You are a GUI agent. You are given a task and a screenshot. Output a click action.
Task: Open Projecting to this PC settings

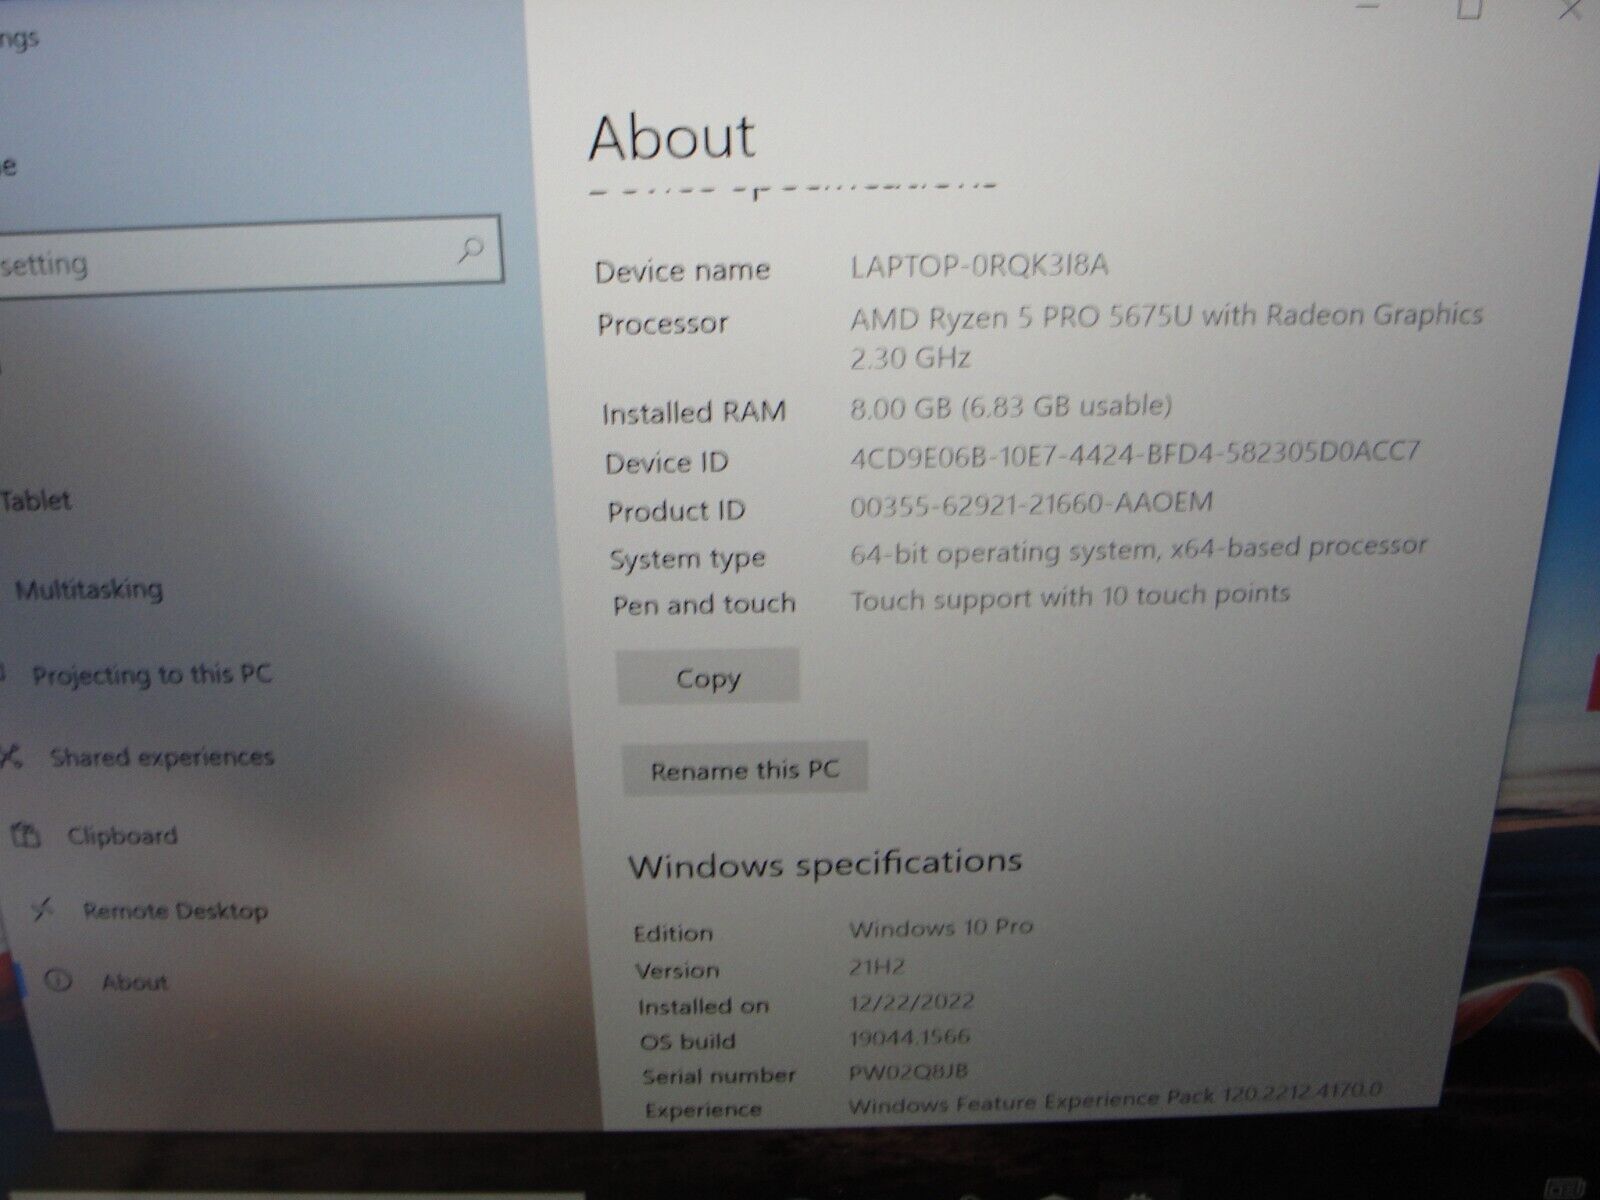point(152,675)
